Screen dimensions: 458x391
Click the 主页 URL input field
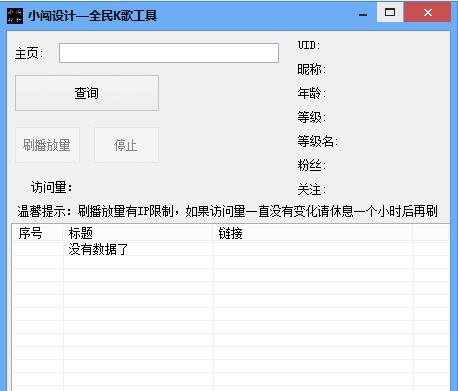click(169, 53)
